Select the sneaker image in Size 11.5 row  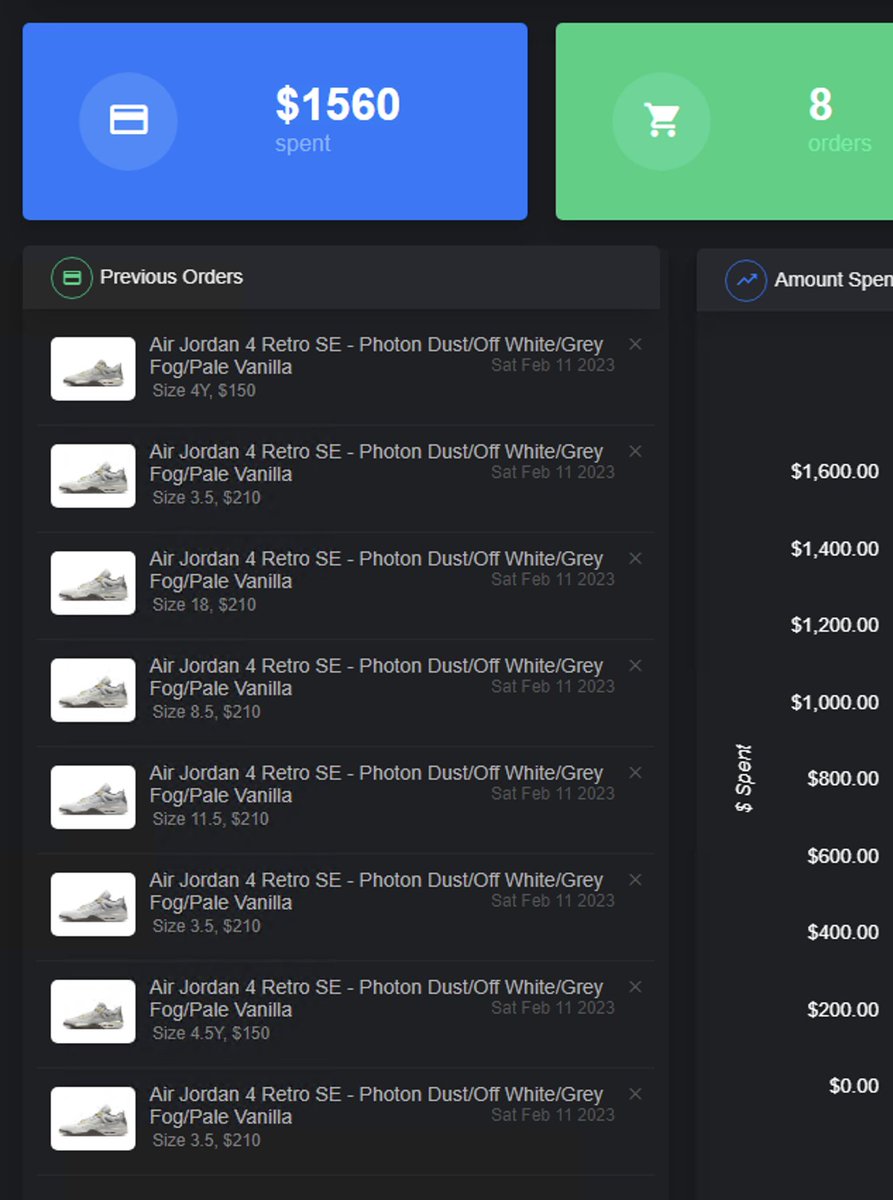click(93, 797)
